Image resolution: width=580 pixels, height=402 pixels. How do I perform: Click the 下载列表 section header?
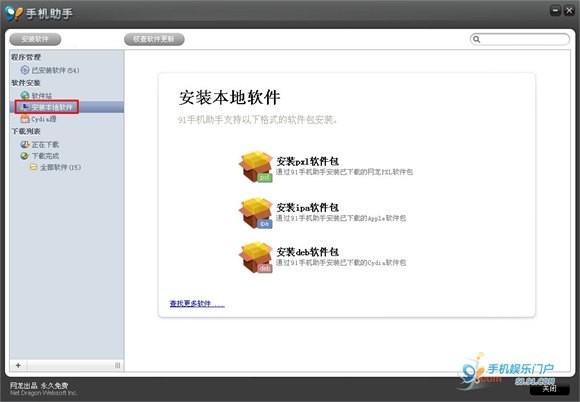(26, 131)
